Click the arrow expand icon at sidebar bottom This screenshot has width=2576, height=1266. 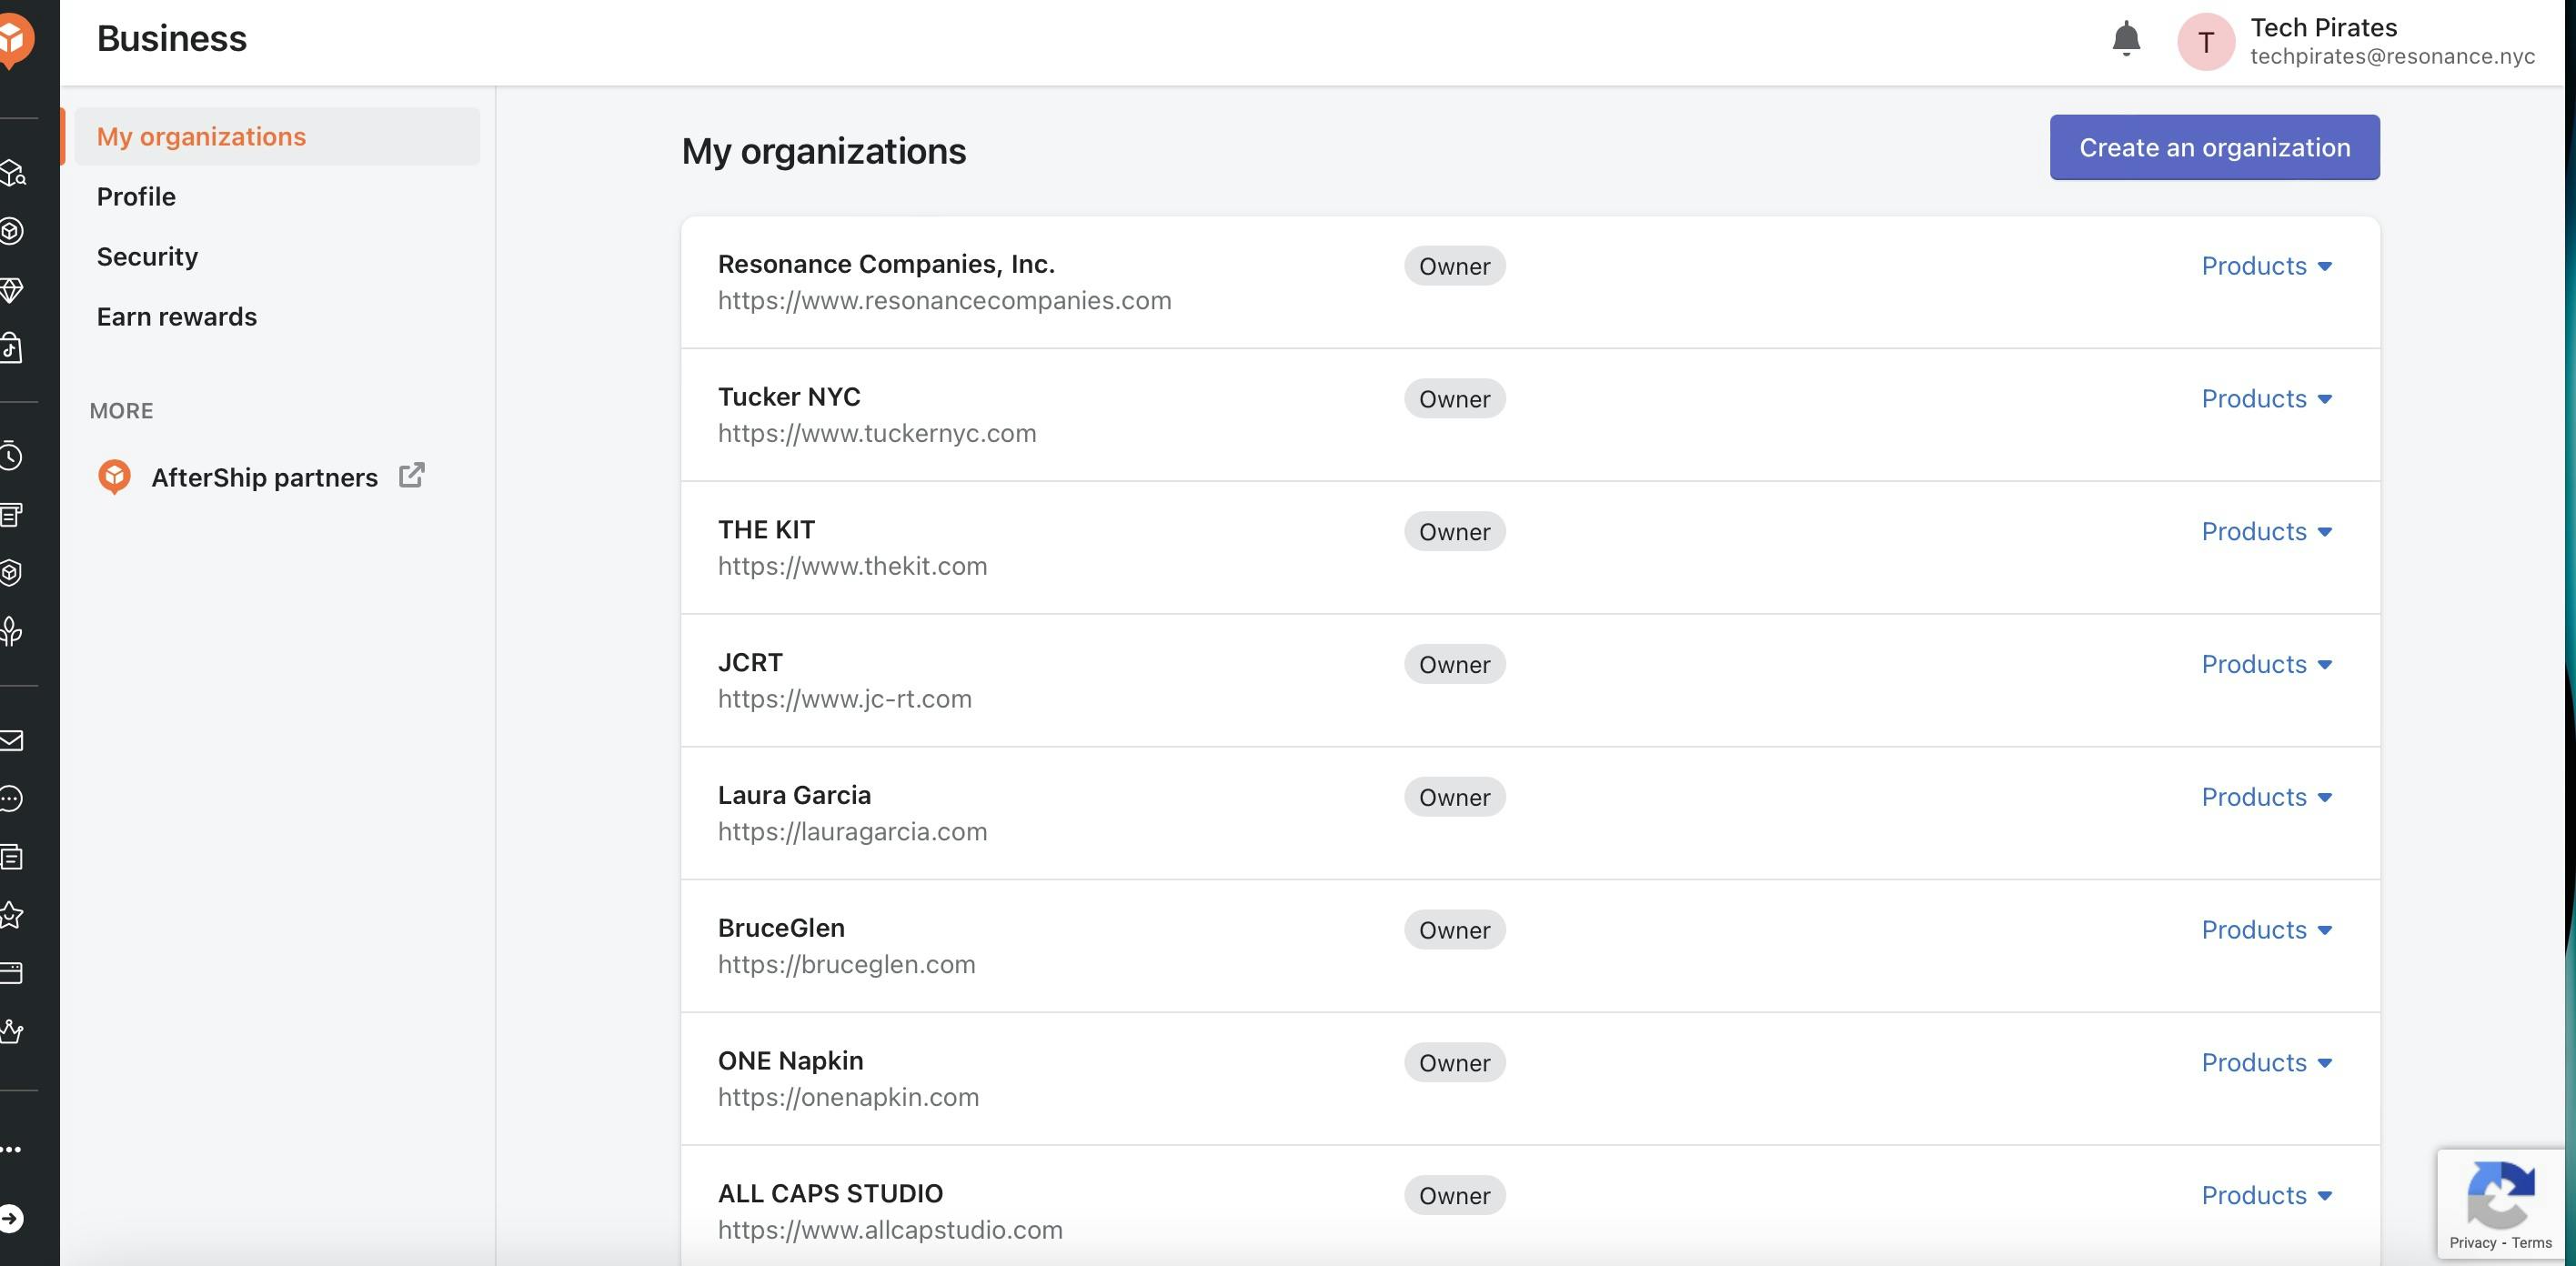click(x=11, y=1218)
